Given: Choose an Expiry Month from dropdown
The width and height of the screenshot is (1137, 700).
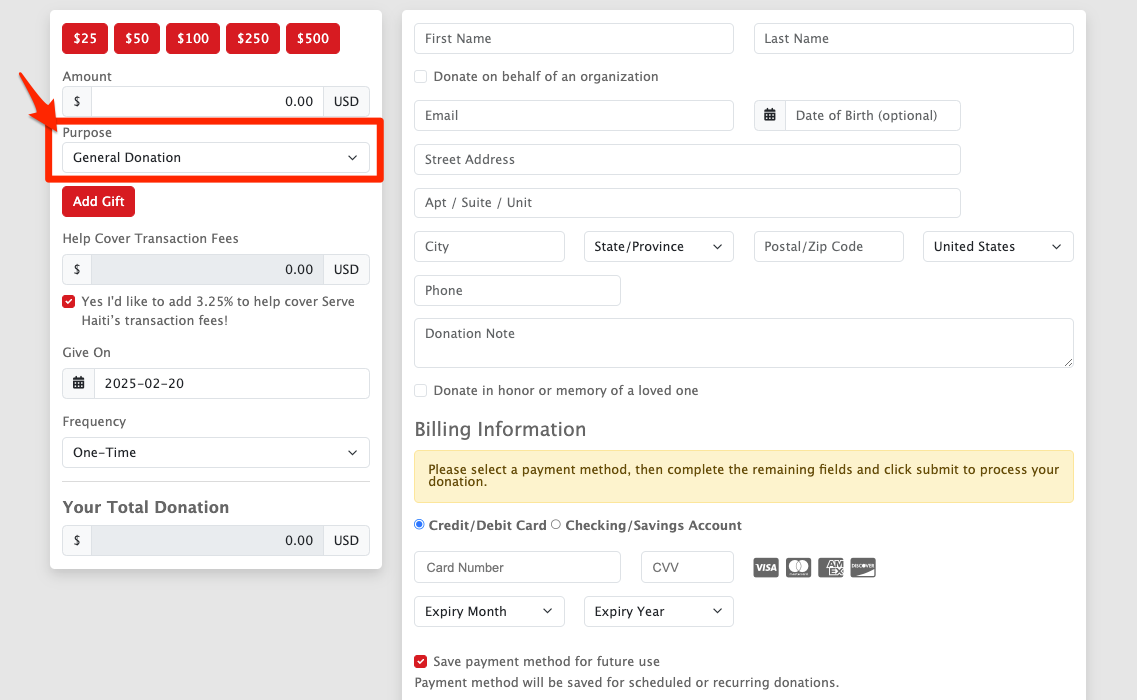Looking at the screenshot, I should pos(489,612).
